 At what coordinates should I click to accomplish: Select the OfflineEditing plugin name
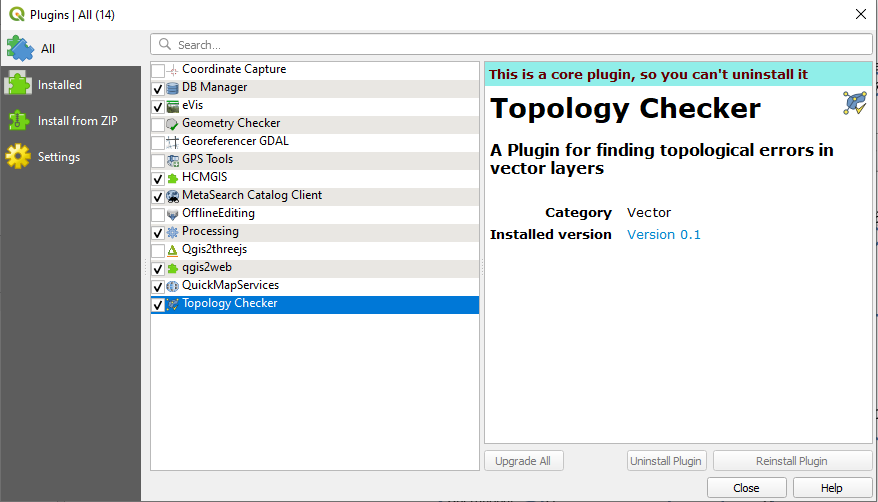point(218,213)
